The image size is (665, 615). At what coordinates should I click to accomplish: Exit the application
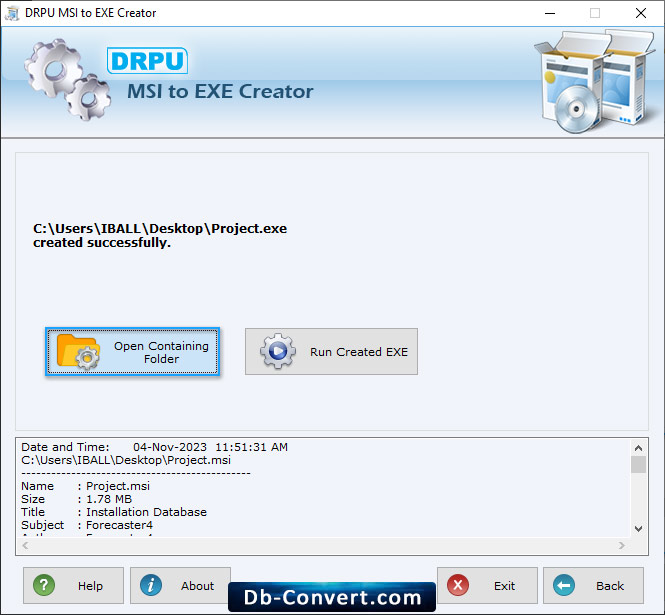click(487, 585)
